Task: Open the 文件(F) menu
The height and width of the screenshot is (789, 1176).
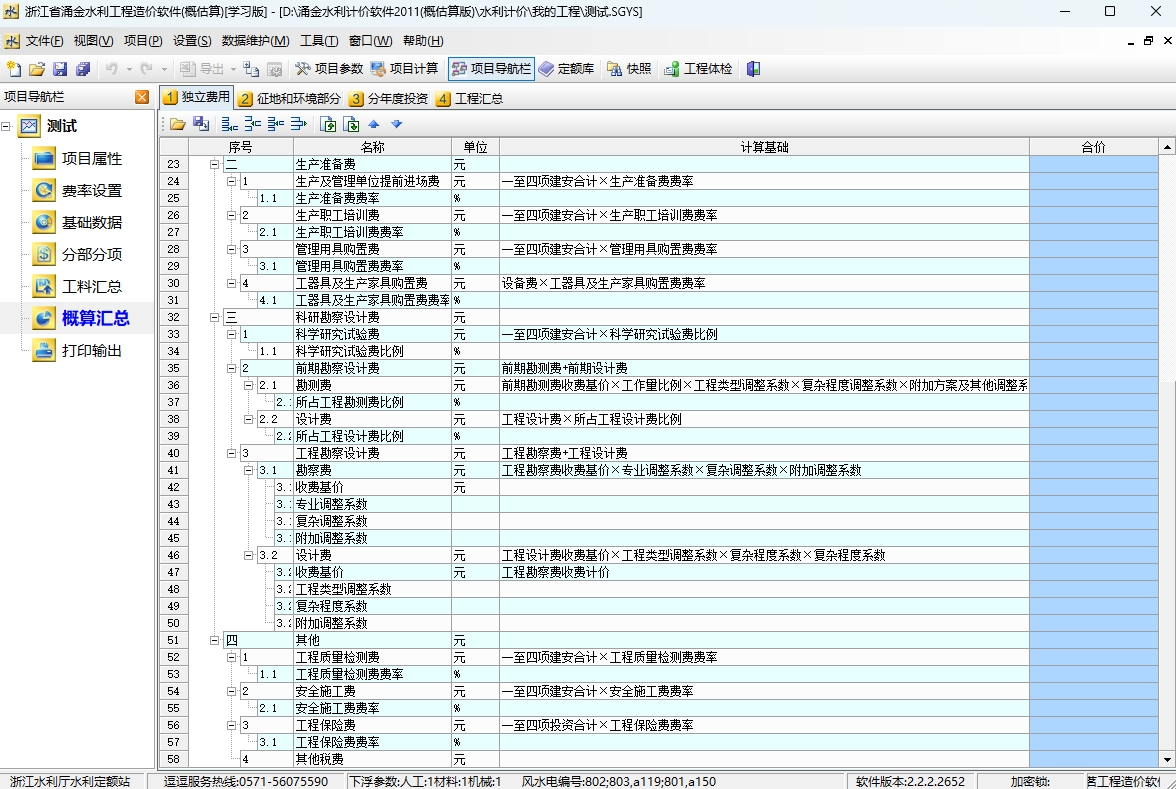Action: pyautogui.click(x=44, y=40)
